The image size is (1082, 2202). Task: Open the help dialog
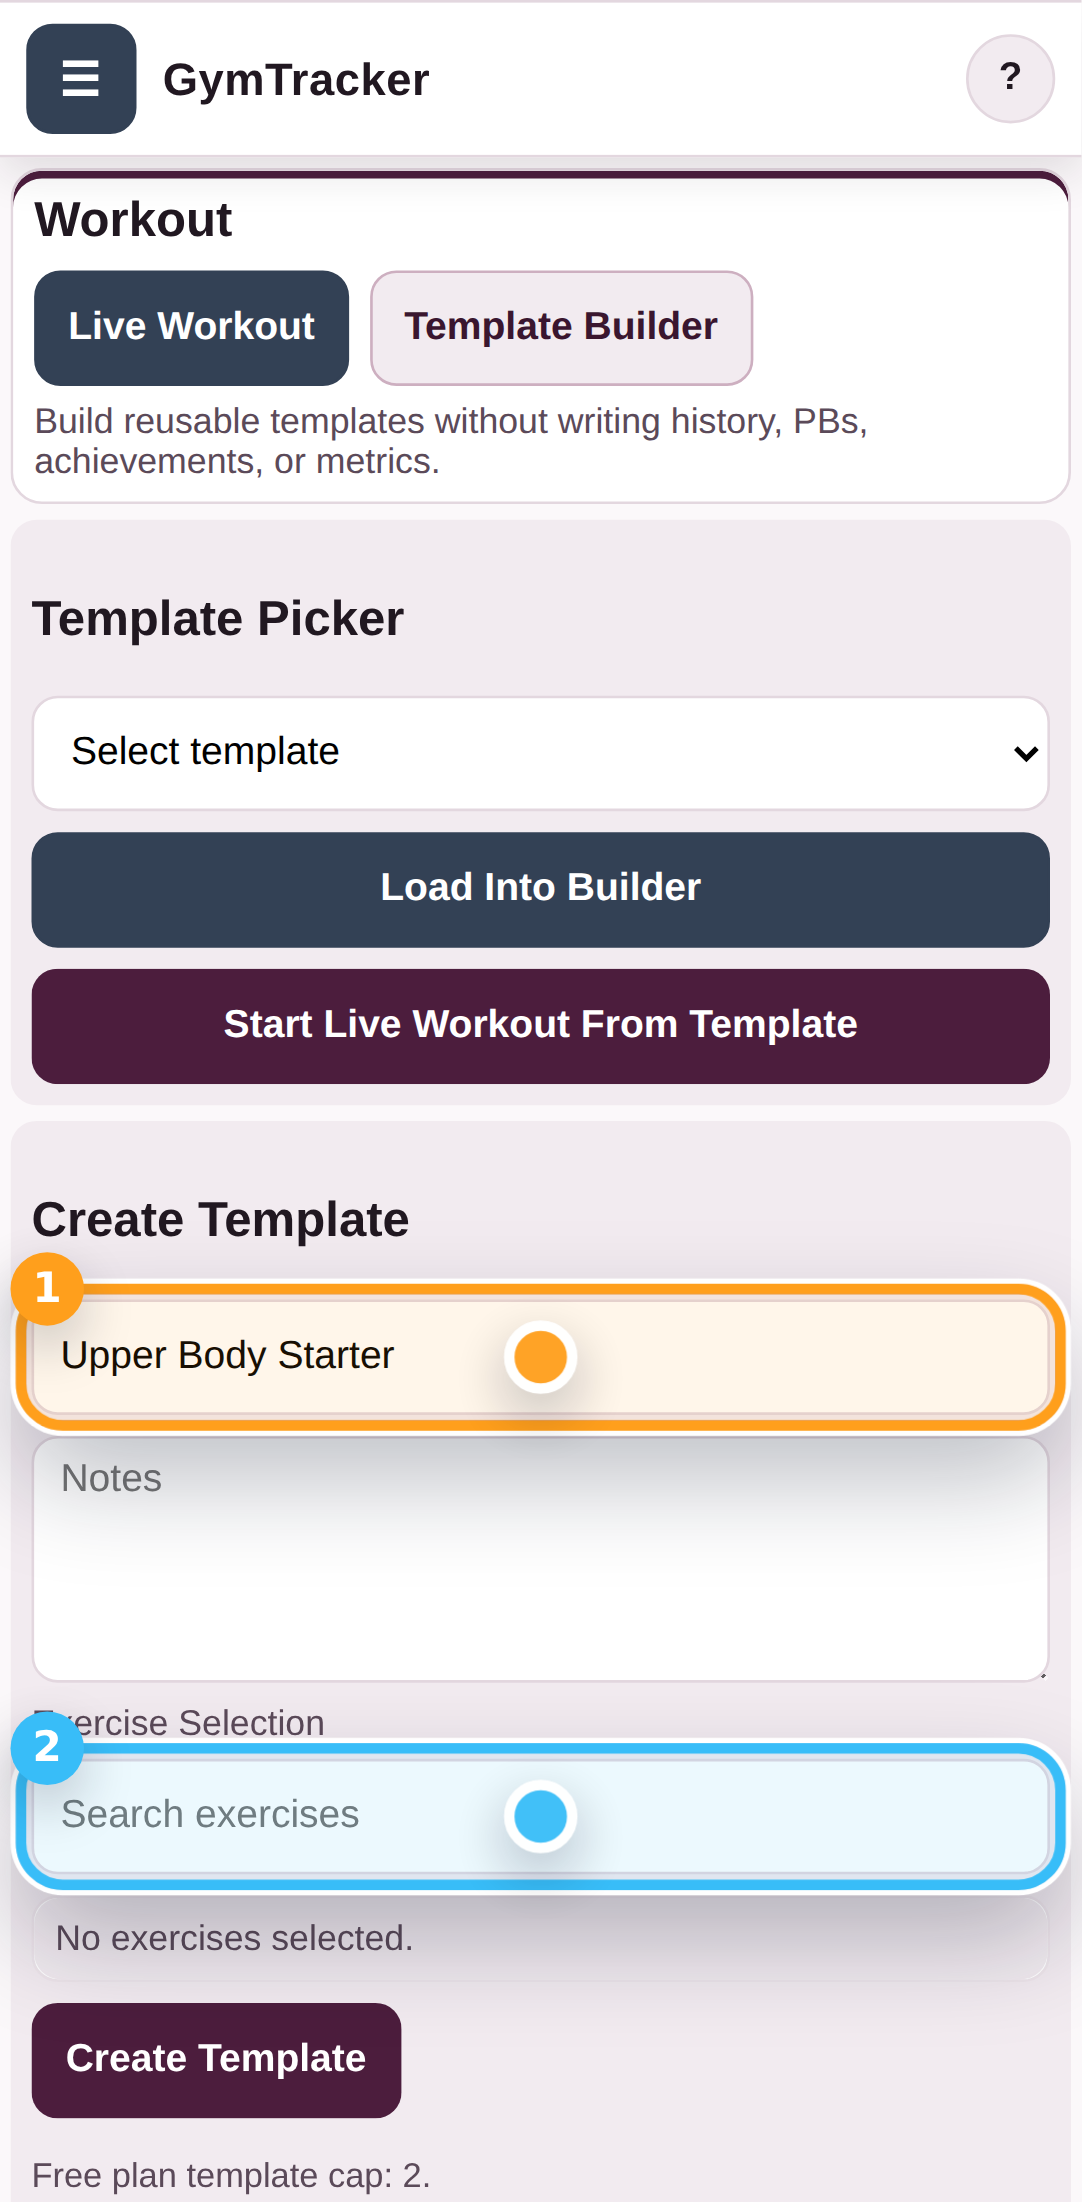pos(1010,76)
